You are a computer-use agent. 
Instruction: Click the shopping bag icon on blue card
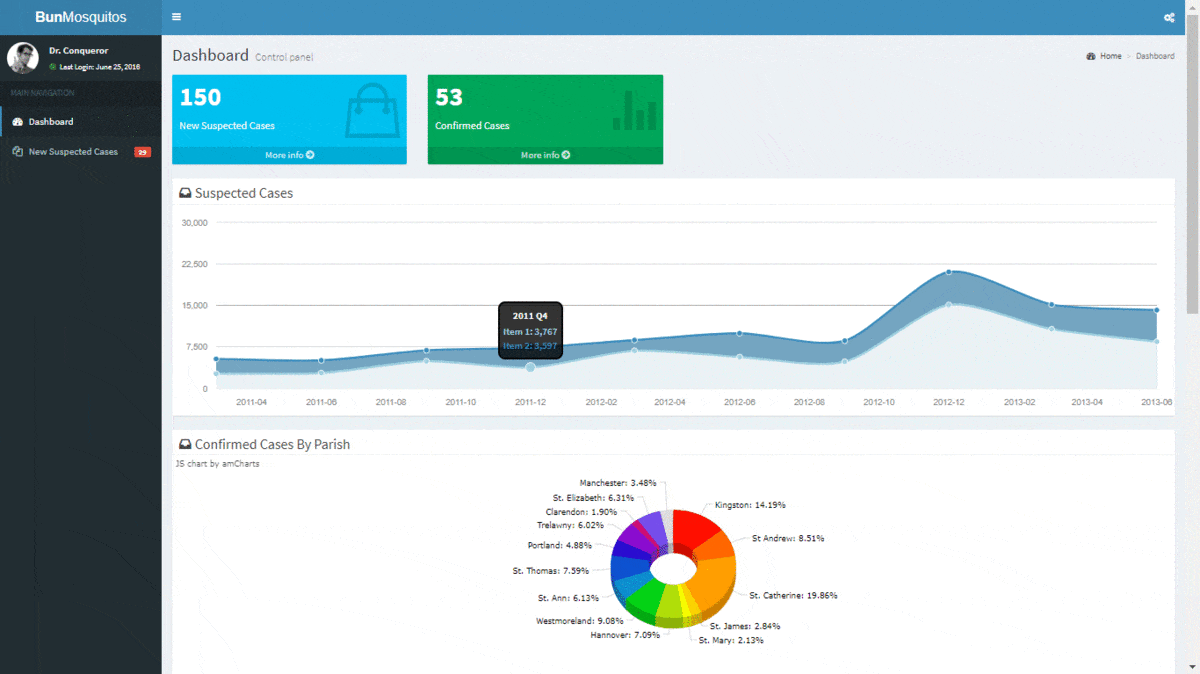[371, 110]
